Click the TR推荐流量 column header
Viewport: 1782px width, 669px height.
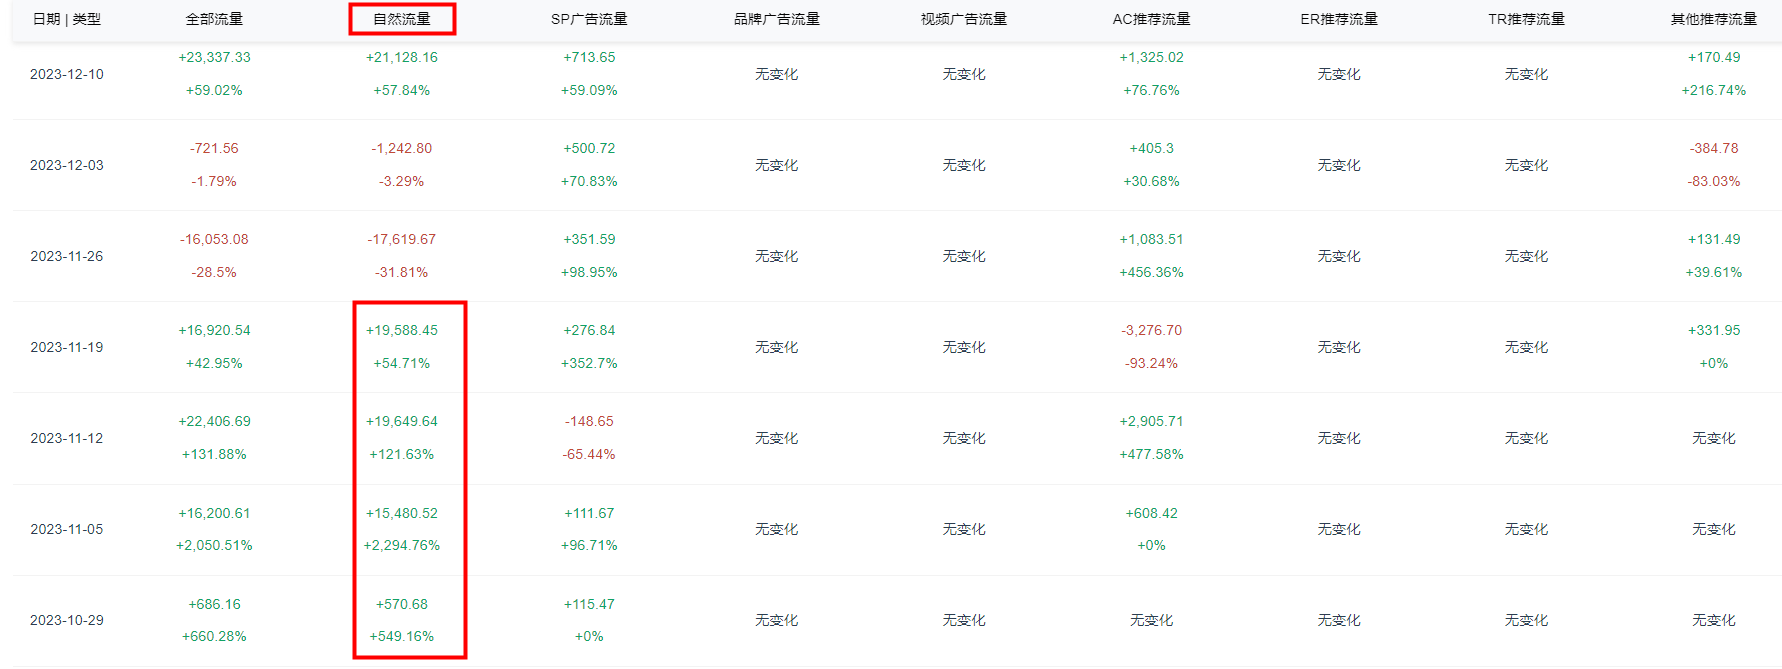click(x=1527, y=19)
